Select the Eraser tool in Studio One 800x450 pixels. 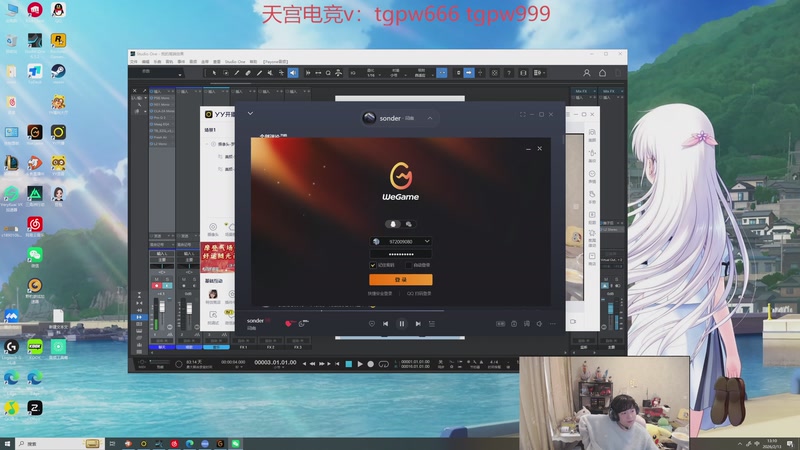click(248, 73)
